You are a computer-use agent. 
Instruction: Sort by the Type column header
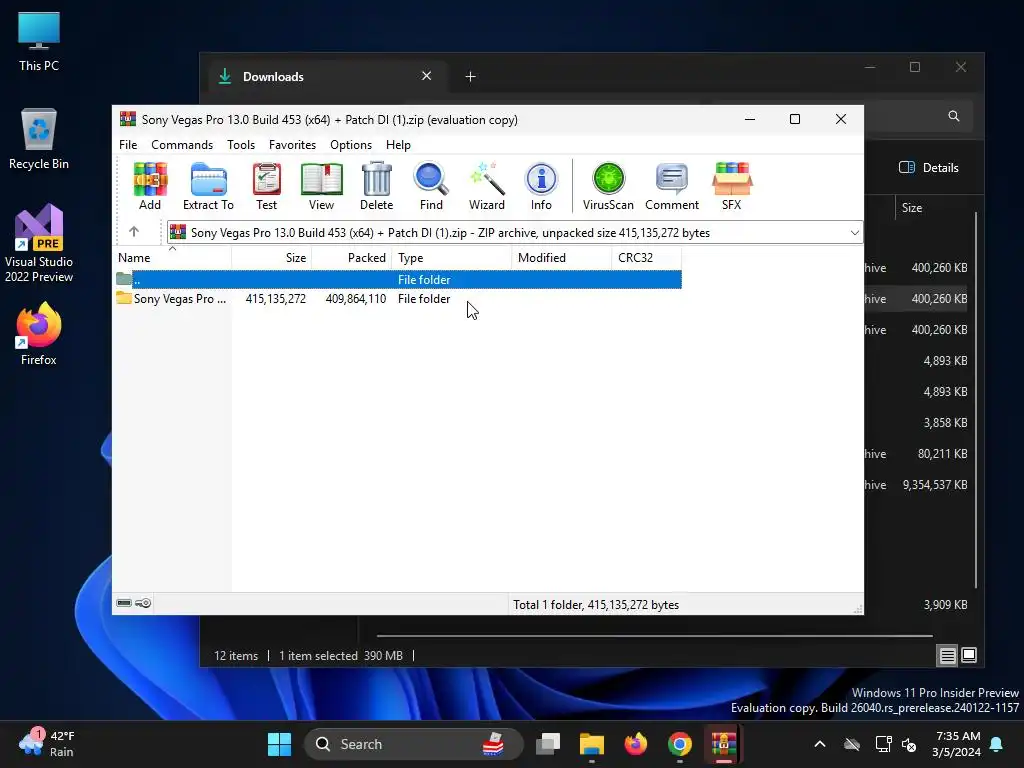coord(452,258)
